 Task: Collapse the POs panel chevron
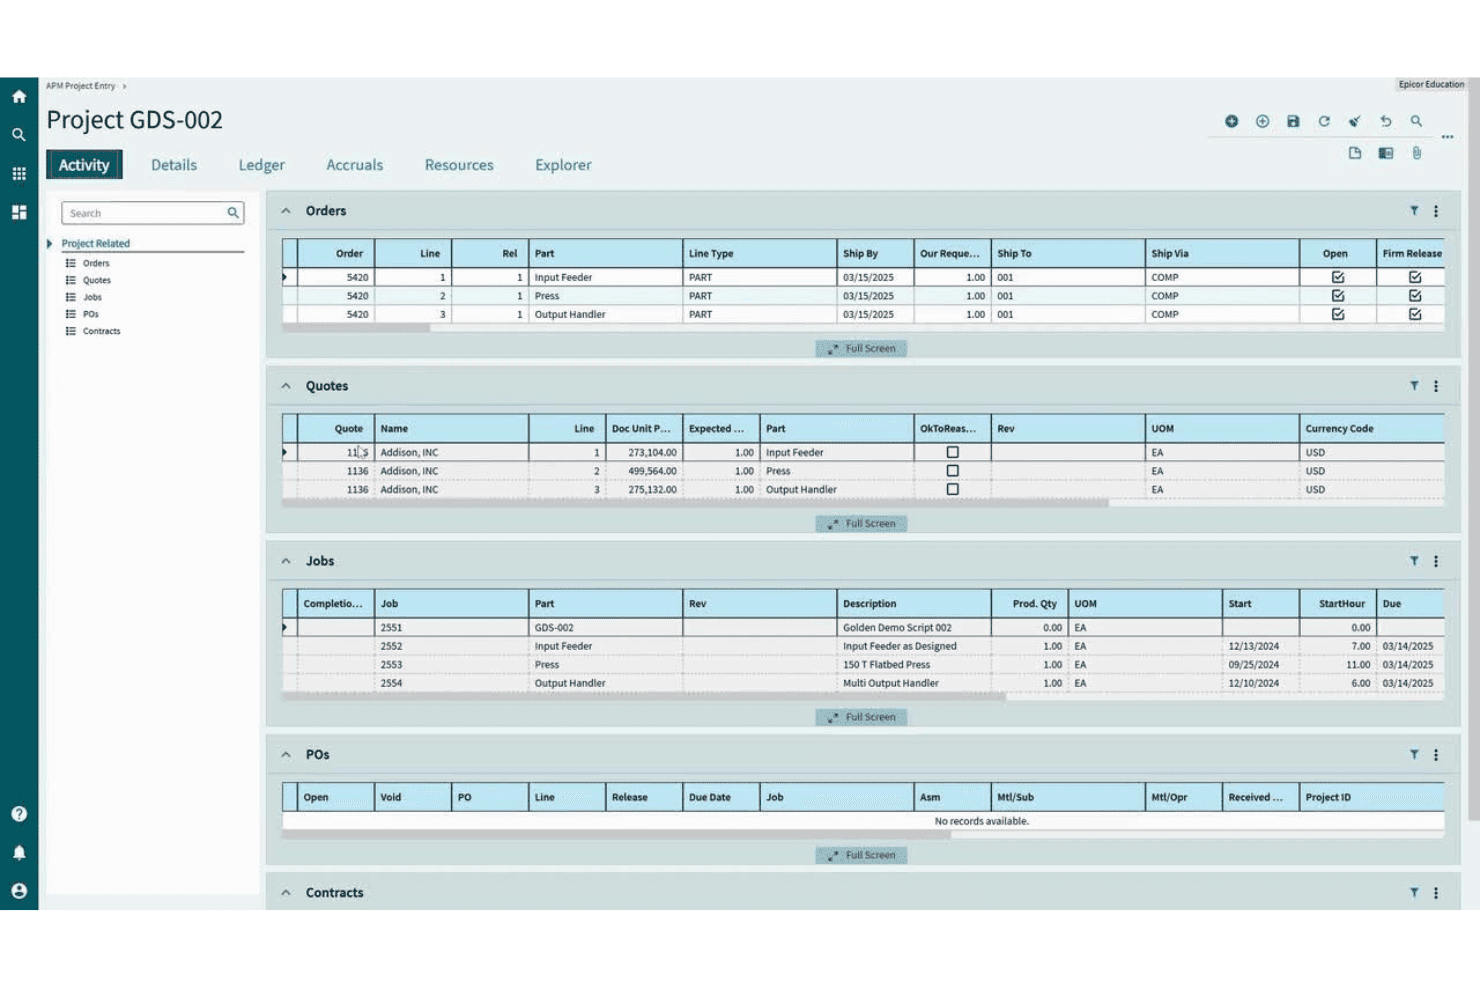tap(286, 755)
